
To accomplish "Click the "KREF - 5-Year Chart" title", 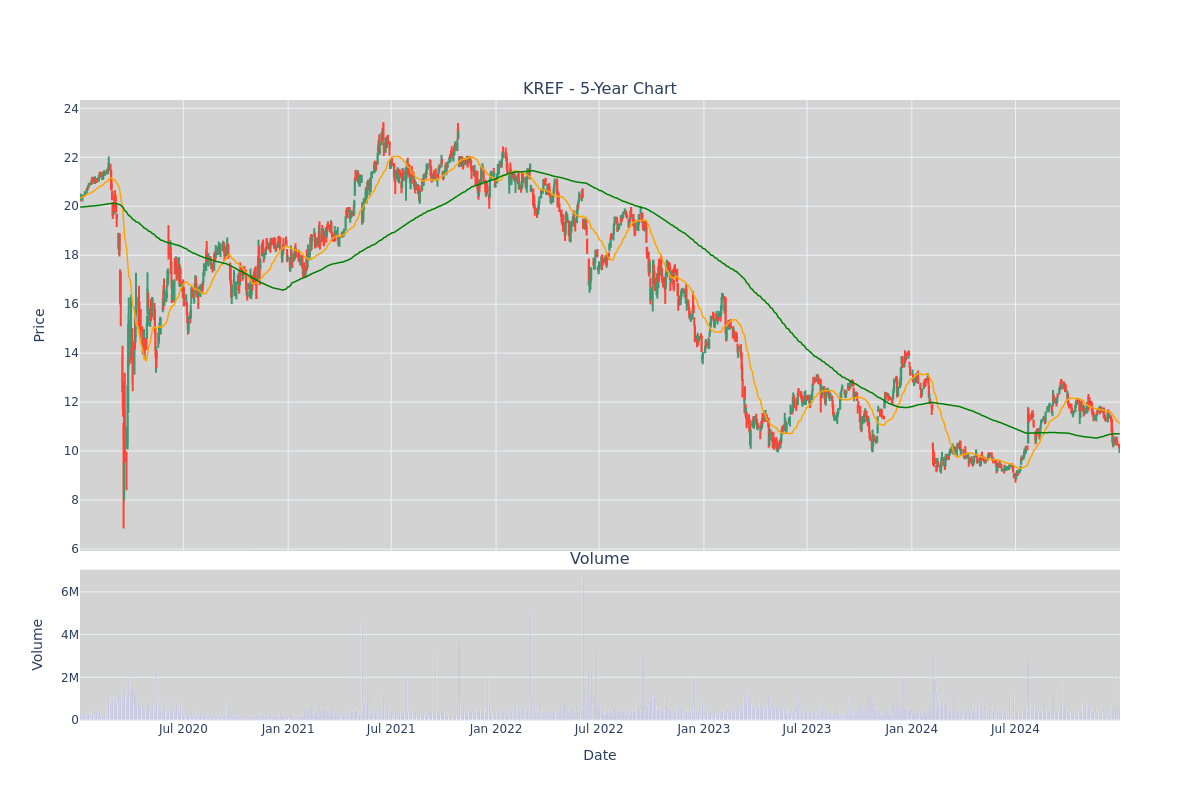I will [x=600, y=89].
